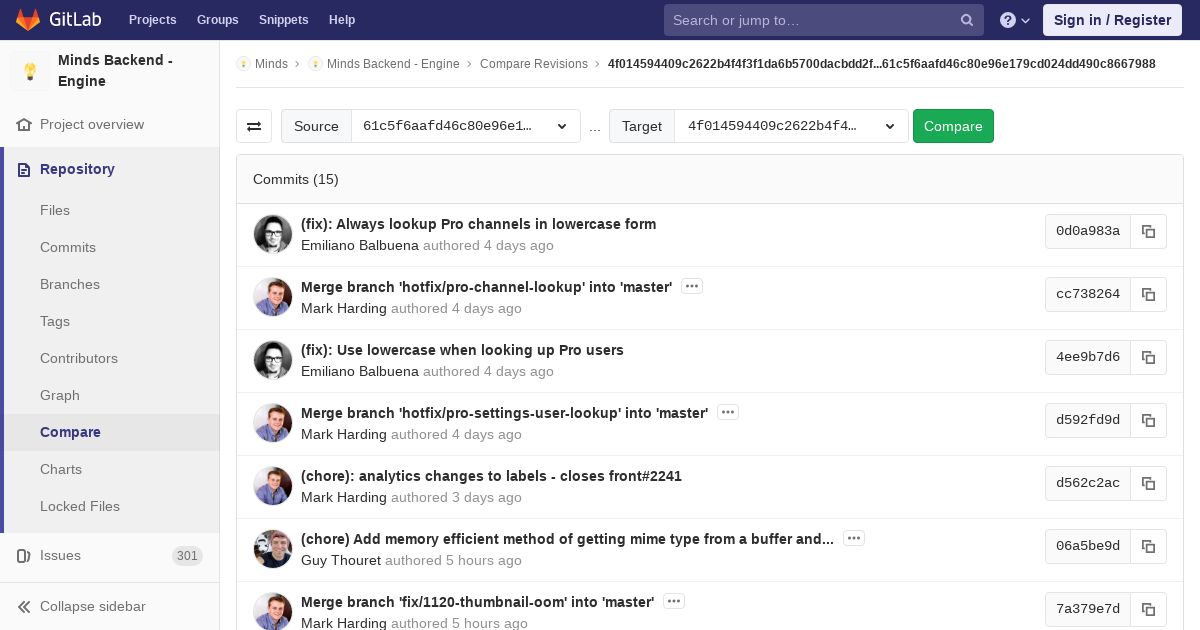Click Project overview in sidebar

pos(92,125)
